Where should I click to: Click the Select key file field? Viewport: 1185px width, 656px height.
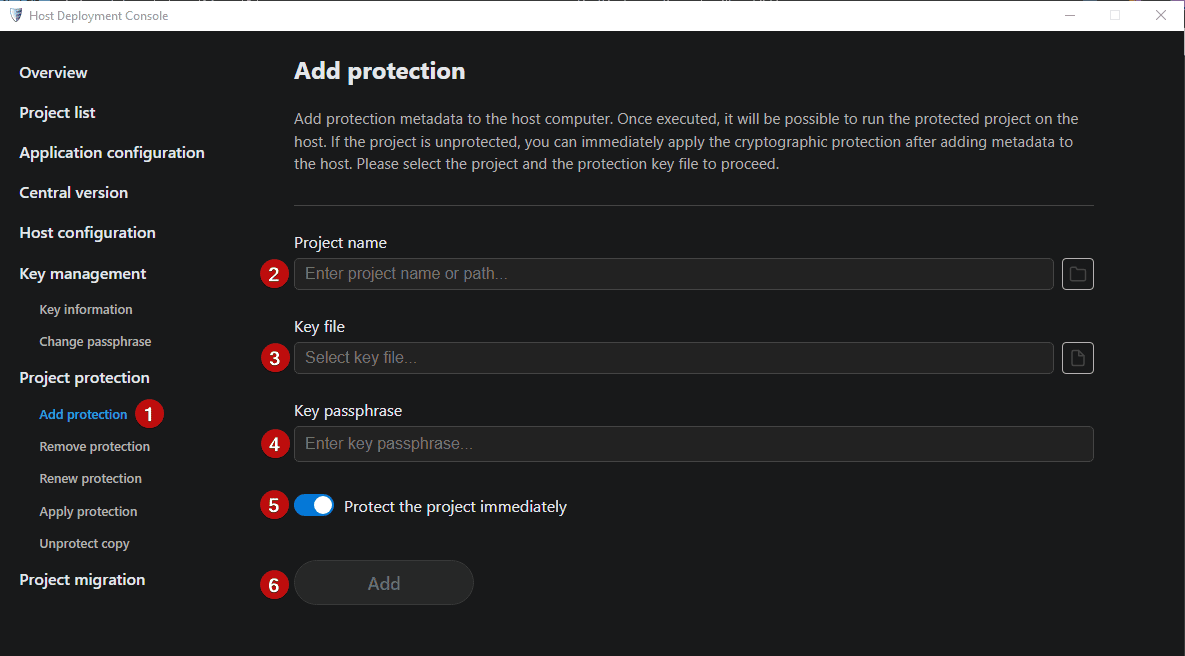[x=673, y=357]
